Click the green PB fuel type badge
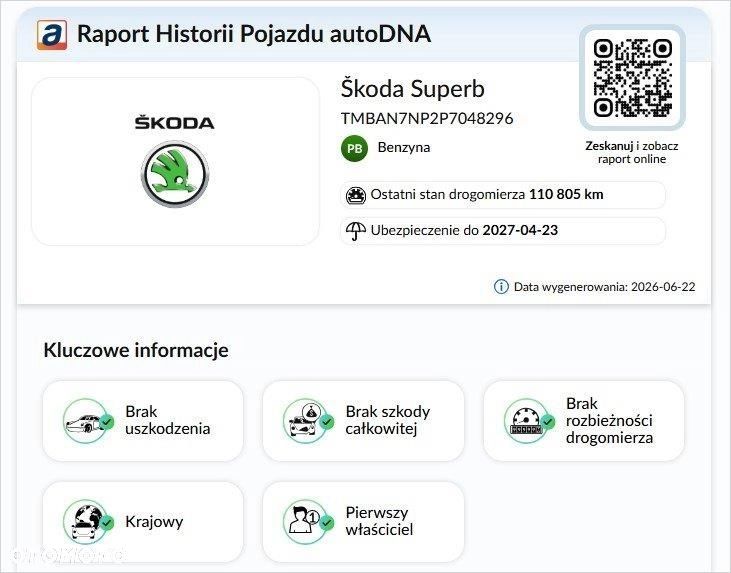The image size is (731, 573). point(354,148)
